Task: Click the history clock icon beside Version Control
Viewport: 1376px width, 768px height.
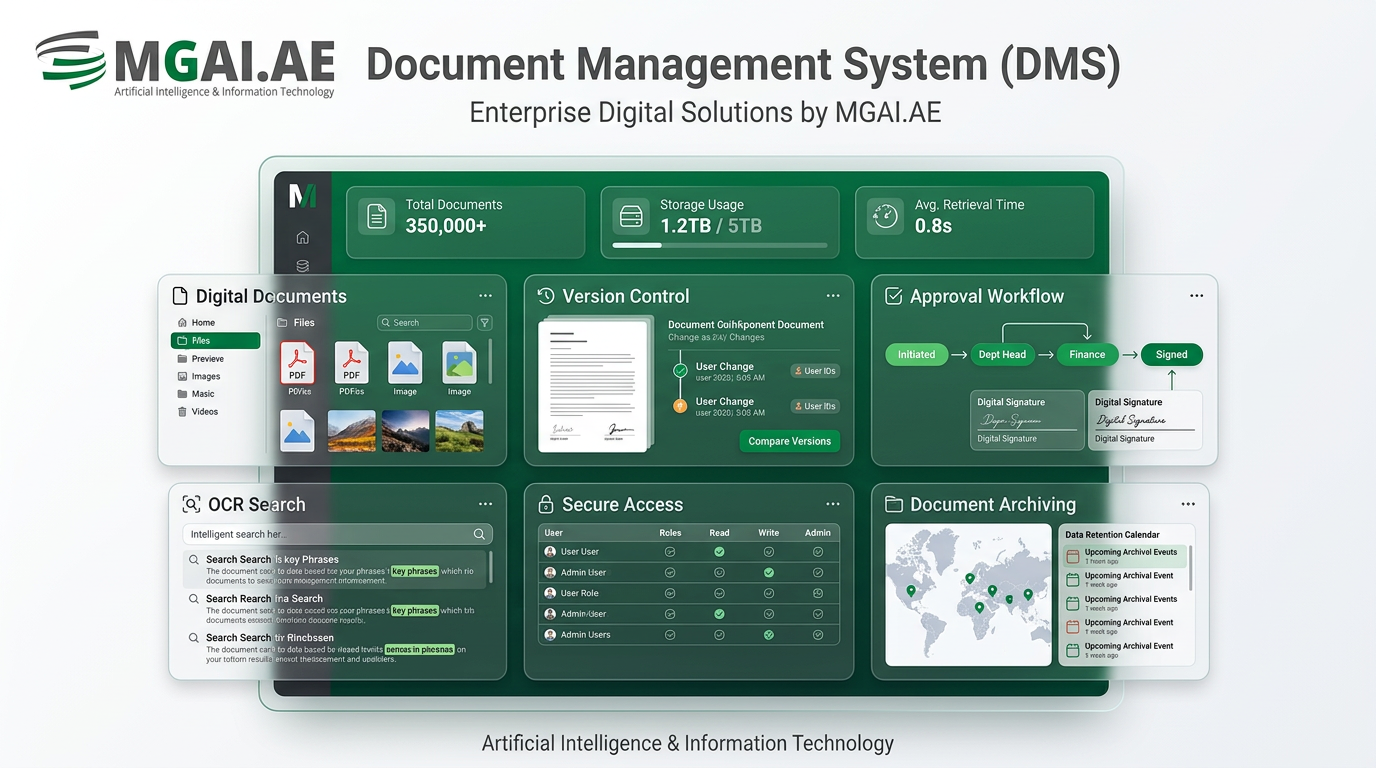Action: tap(546, 296)
